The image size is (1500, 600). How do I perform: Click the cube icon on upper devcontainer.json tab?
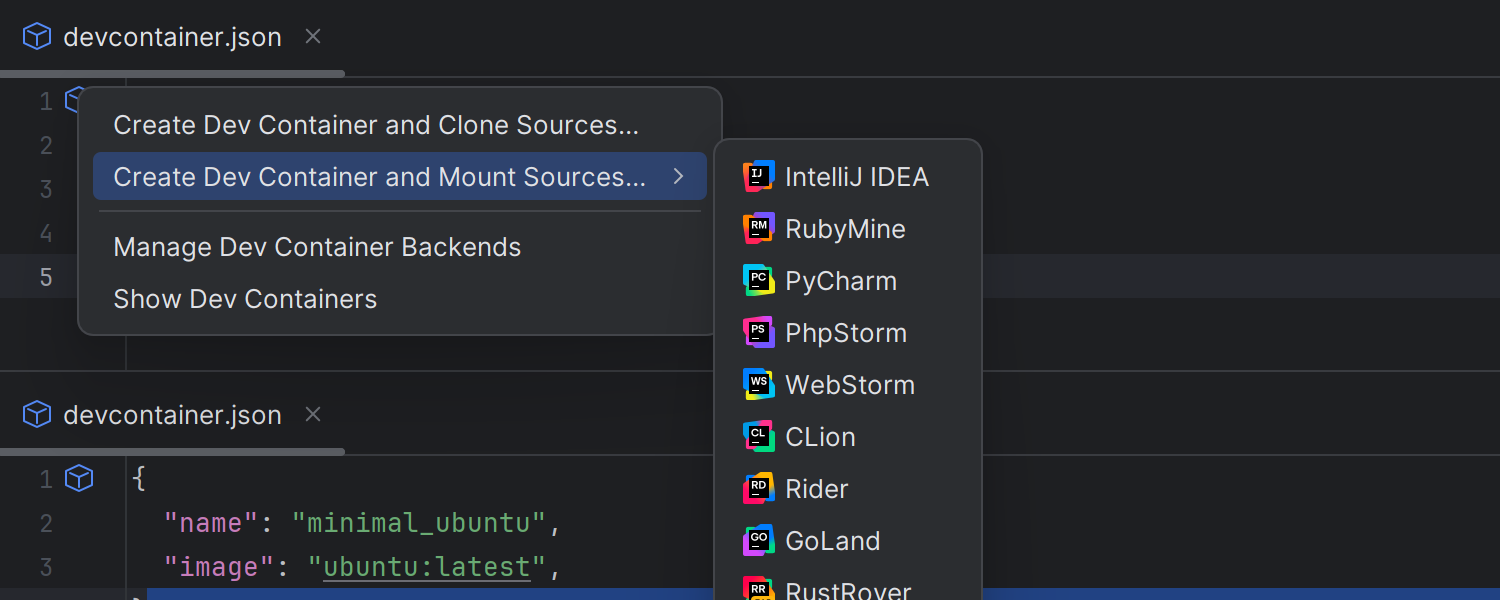(37, 37)
